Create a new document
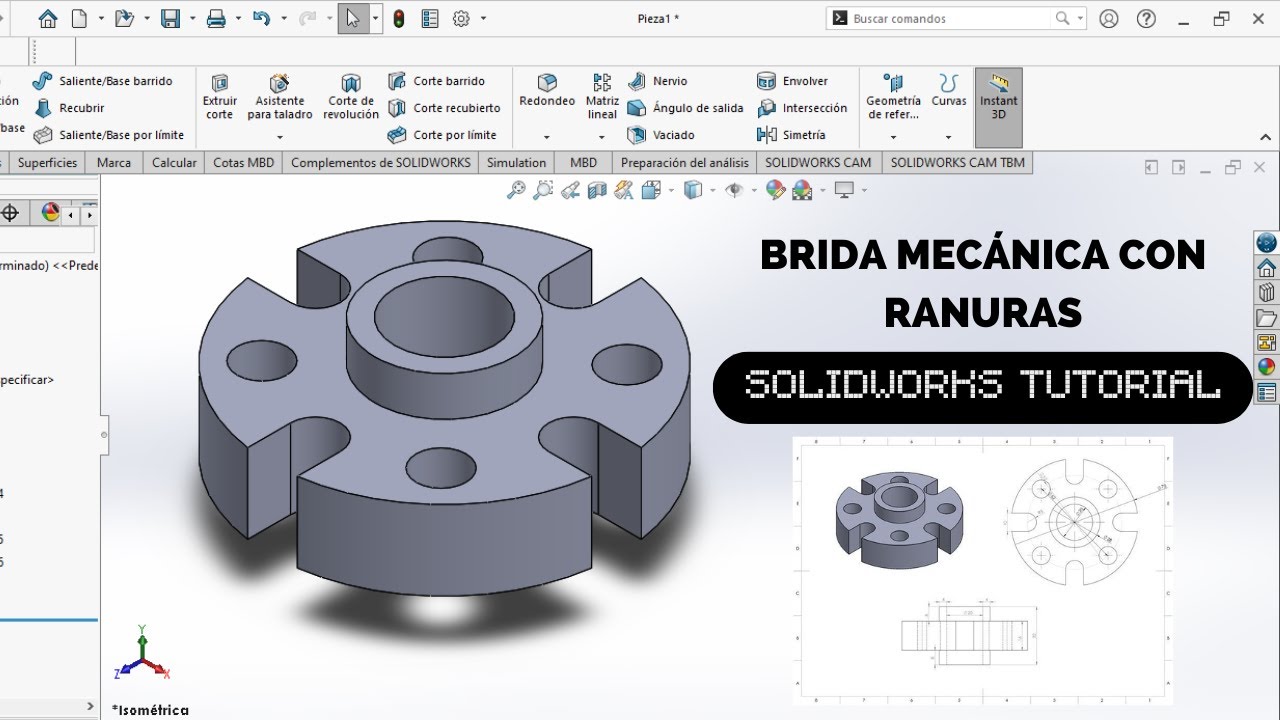The height and width of the screenshot is (720, 1280). [x=78, y=18]
